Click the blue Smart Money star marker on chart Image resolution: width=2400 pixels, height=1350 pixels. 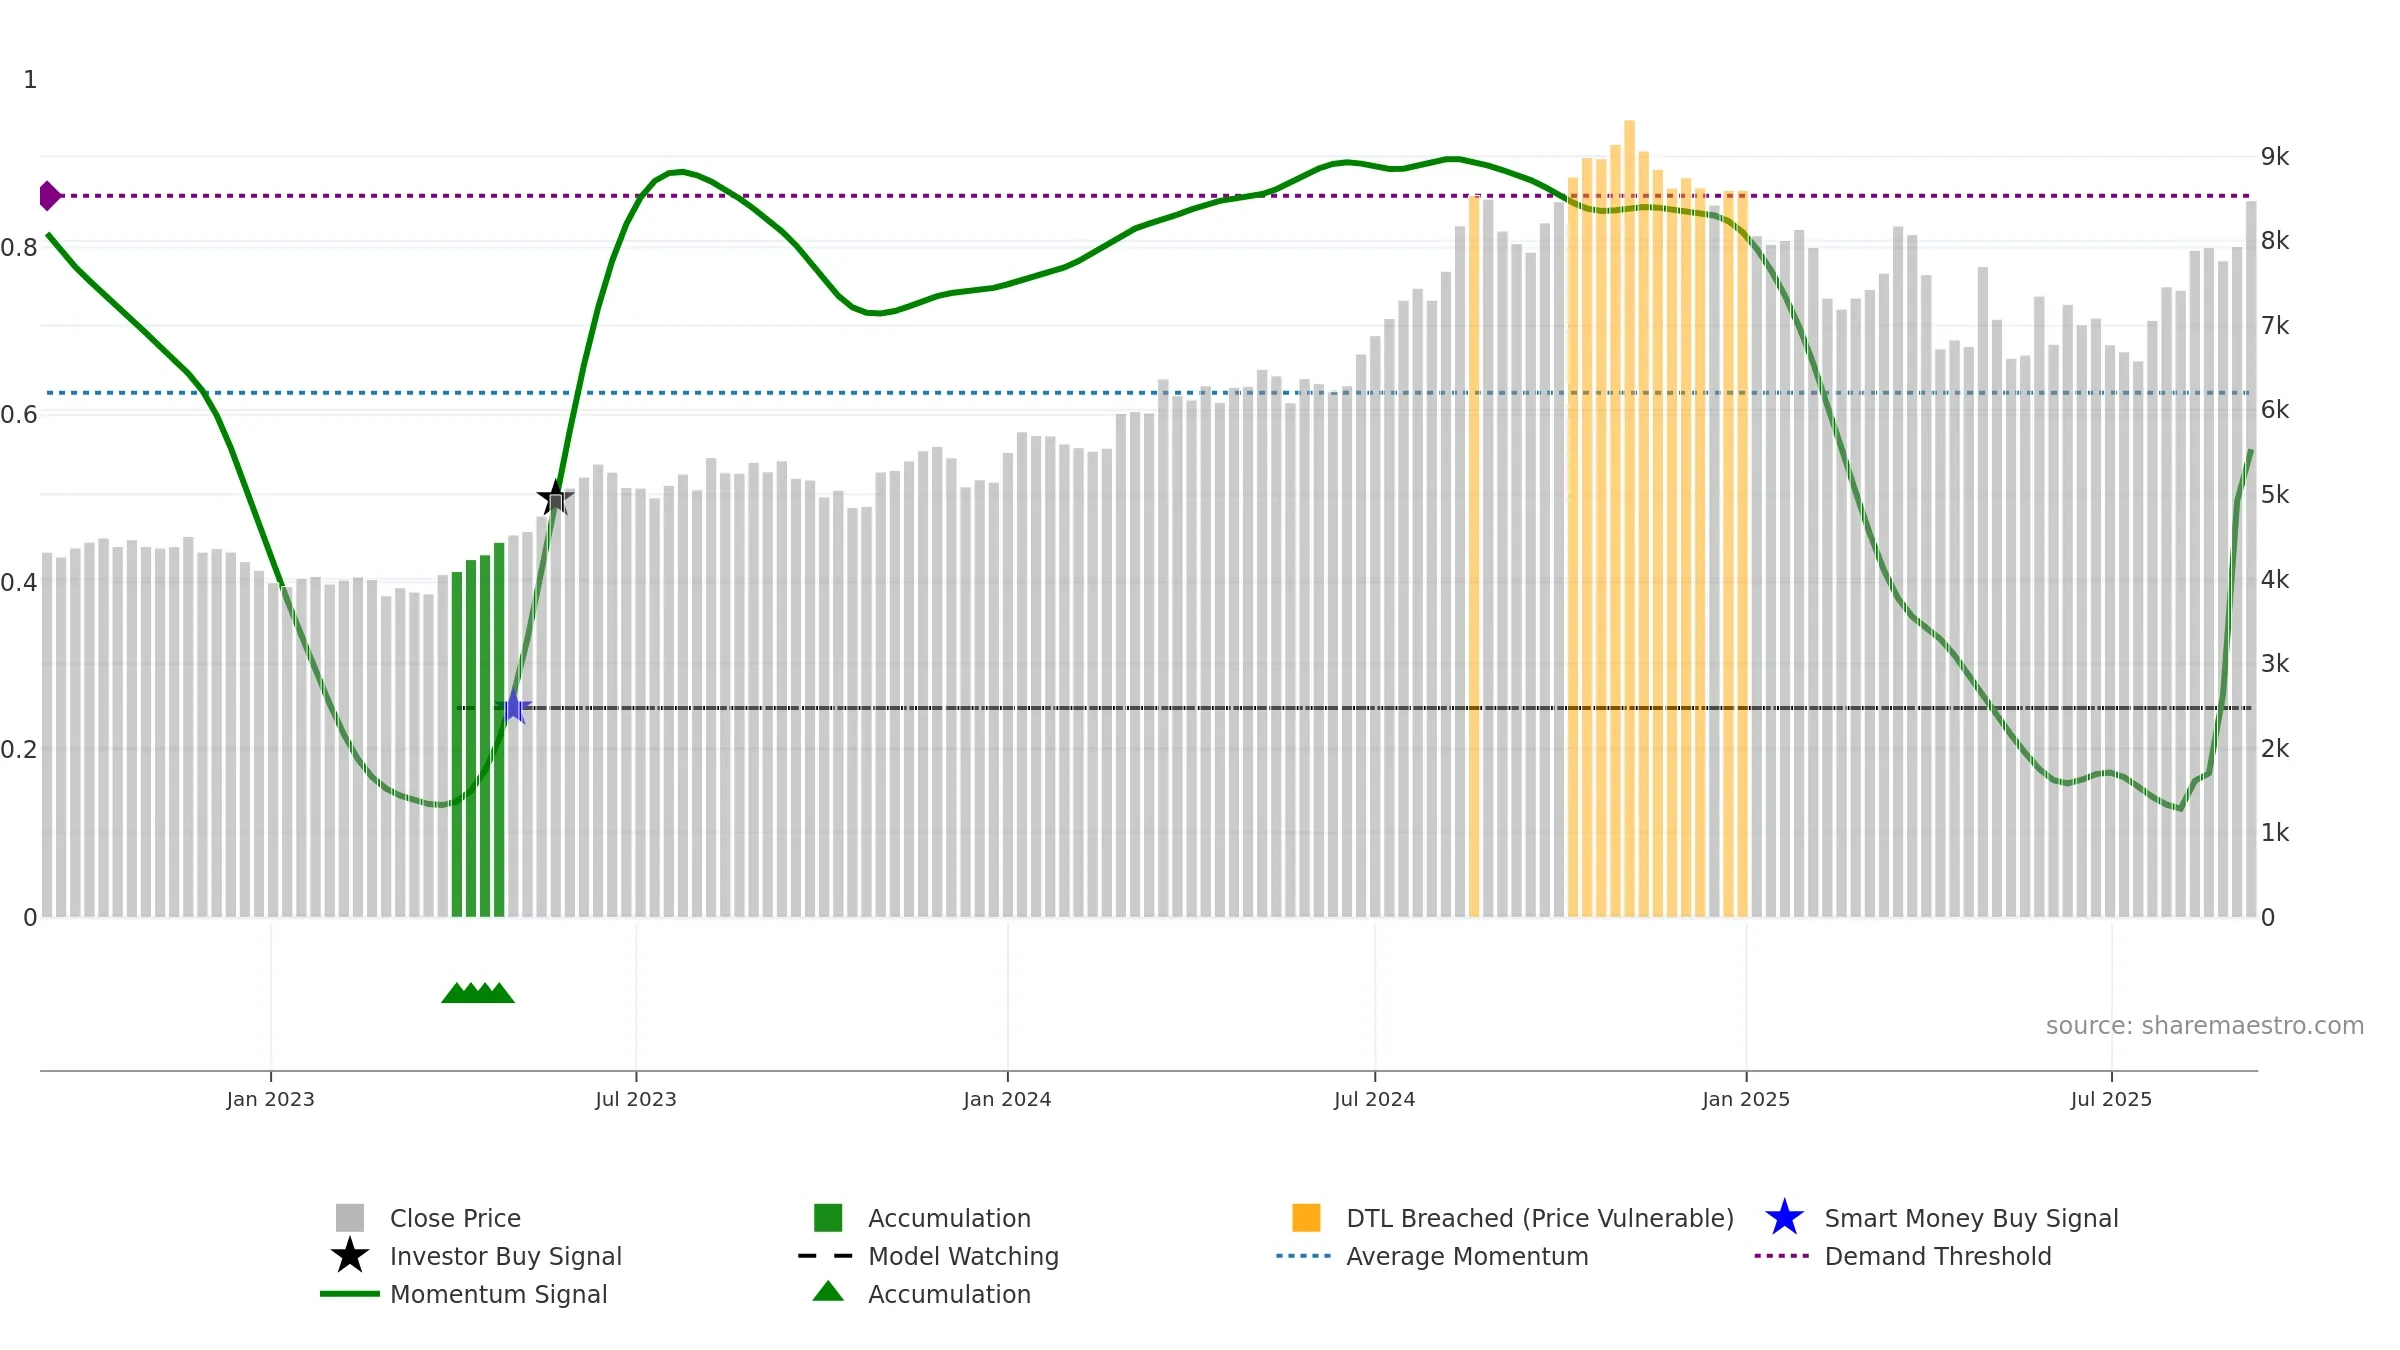click(x=513, y=707)
